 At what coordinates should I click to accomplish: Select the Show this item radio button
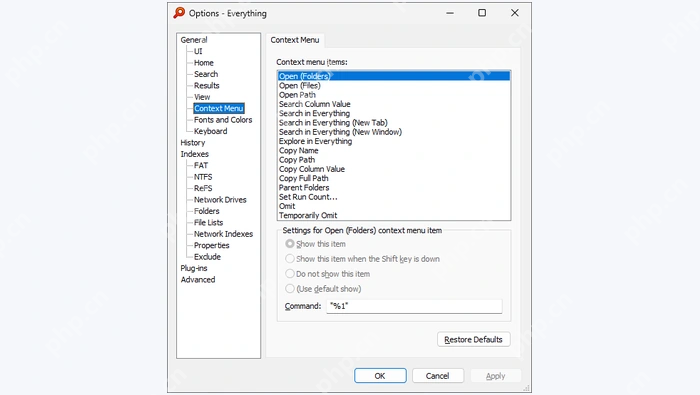(290, 244)
